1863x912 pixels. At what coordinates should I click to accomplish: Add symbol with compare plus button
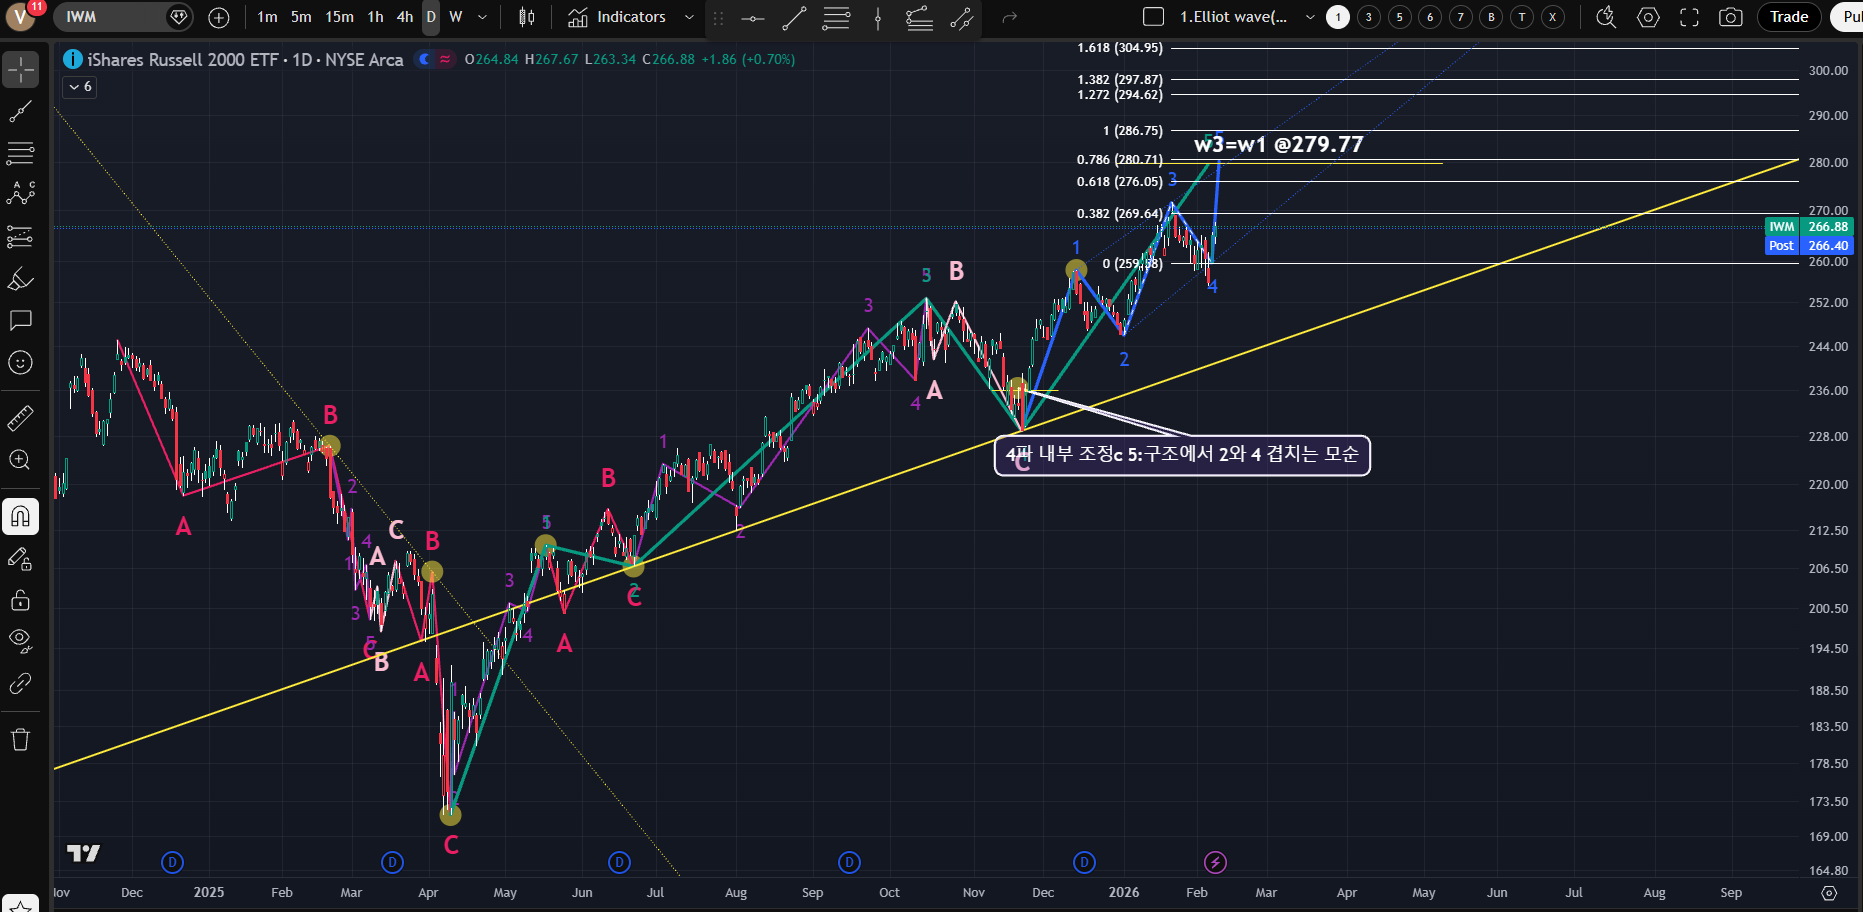[x=219, y=17]
